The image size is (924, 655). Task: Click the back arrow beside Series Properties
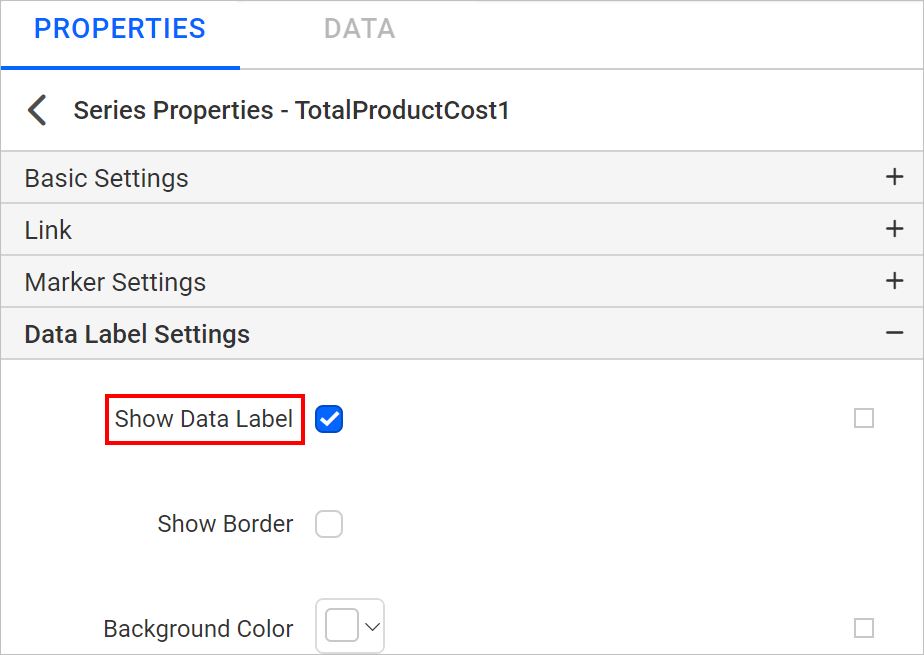pos(37,110)
